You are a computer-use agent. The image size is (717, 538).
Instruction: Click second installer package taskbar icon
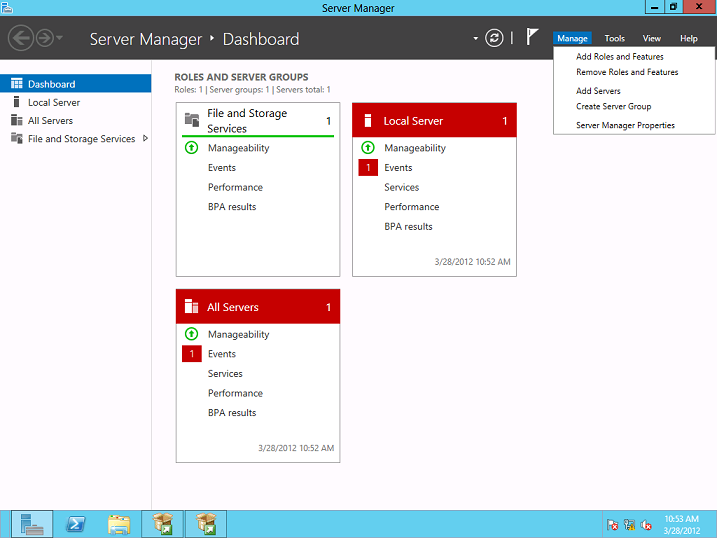[206, 524]
